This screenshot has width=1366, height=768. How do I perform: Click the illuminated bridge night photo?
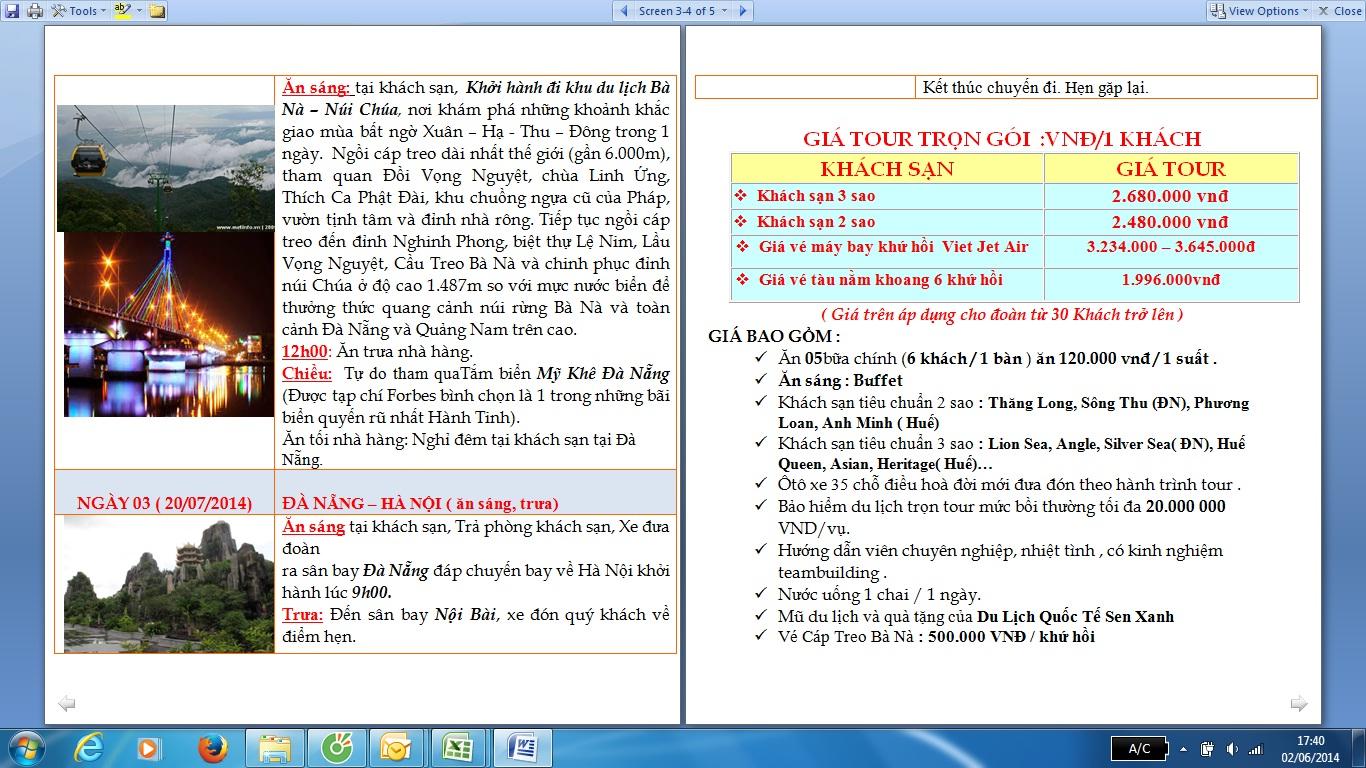pyautogui.click(x=168, y=324)
